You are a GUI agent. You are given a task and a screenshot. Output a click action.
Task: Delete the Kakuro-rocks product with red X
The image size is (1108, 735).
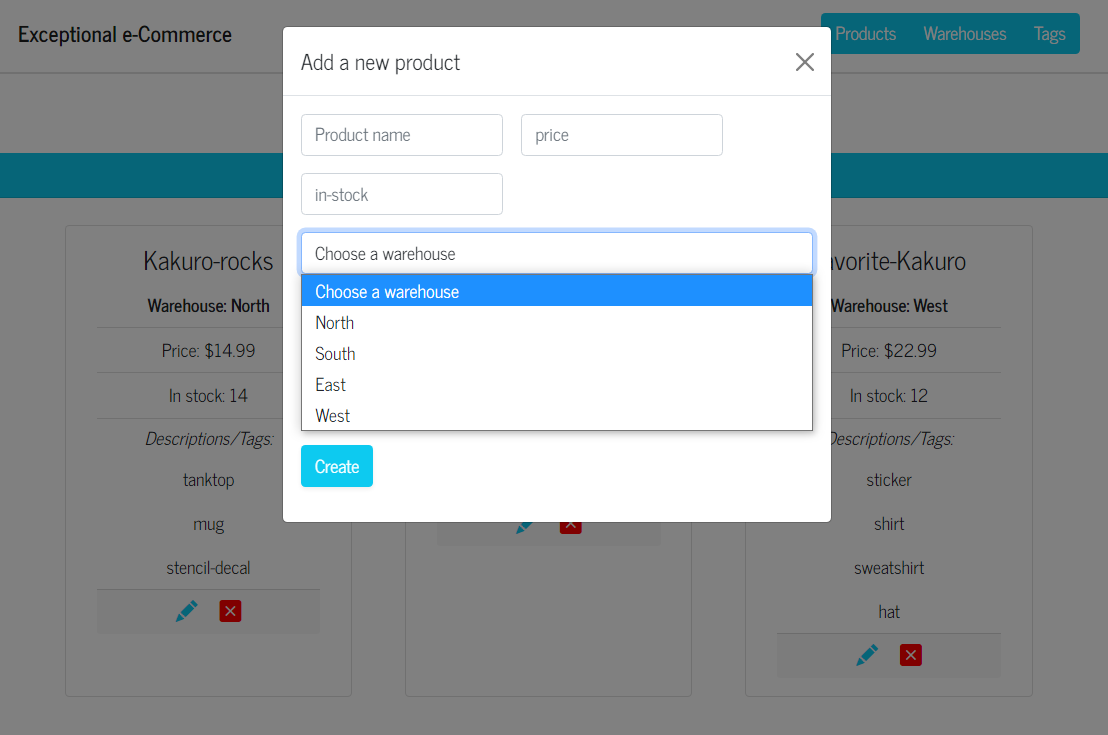tap(230, 611)
